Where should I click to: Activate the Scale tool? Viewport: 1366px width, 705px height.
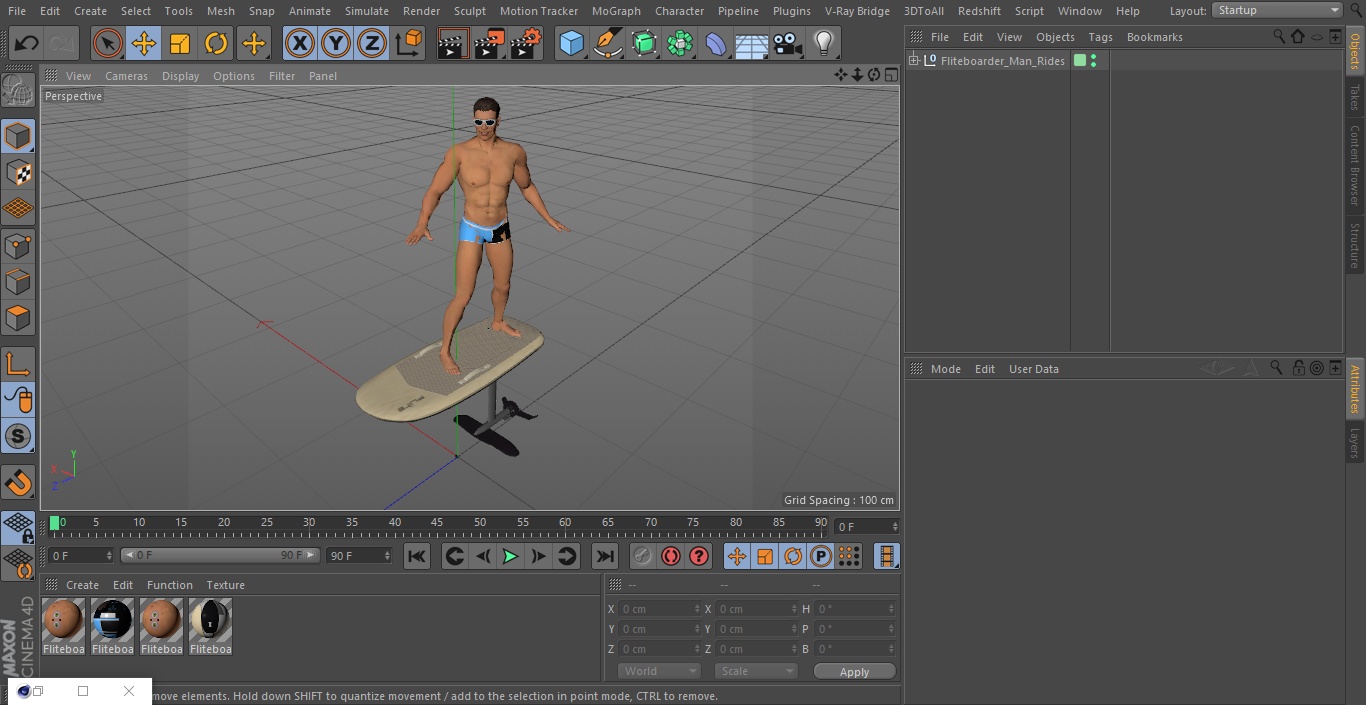(x=180, y=43)
